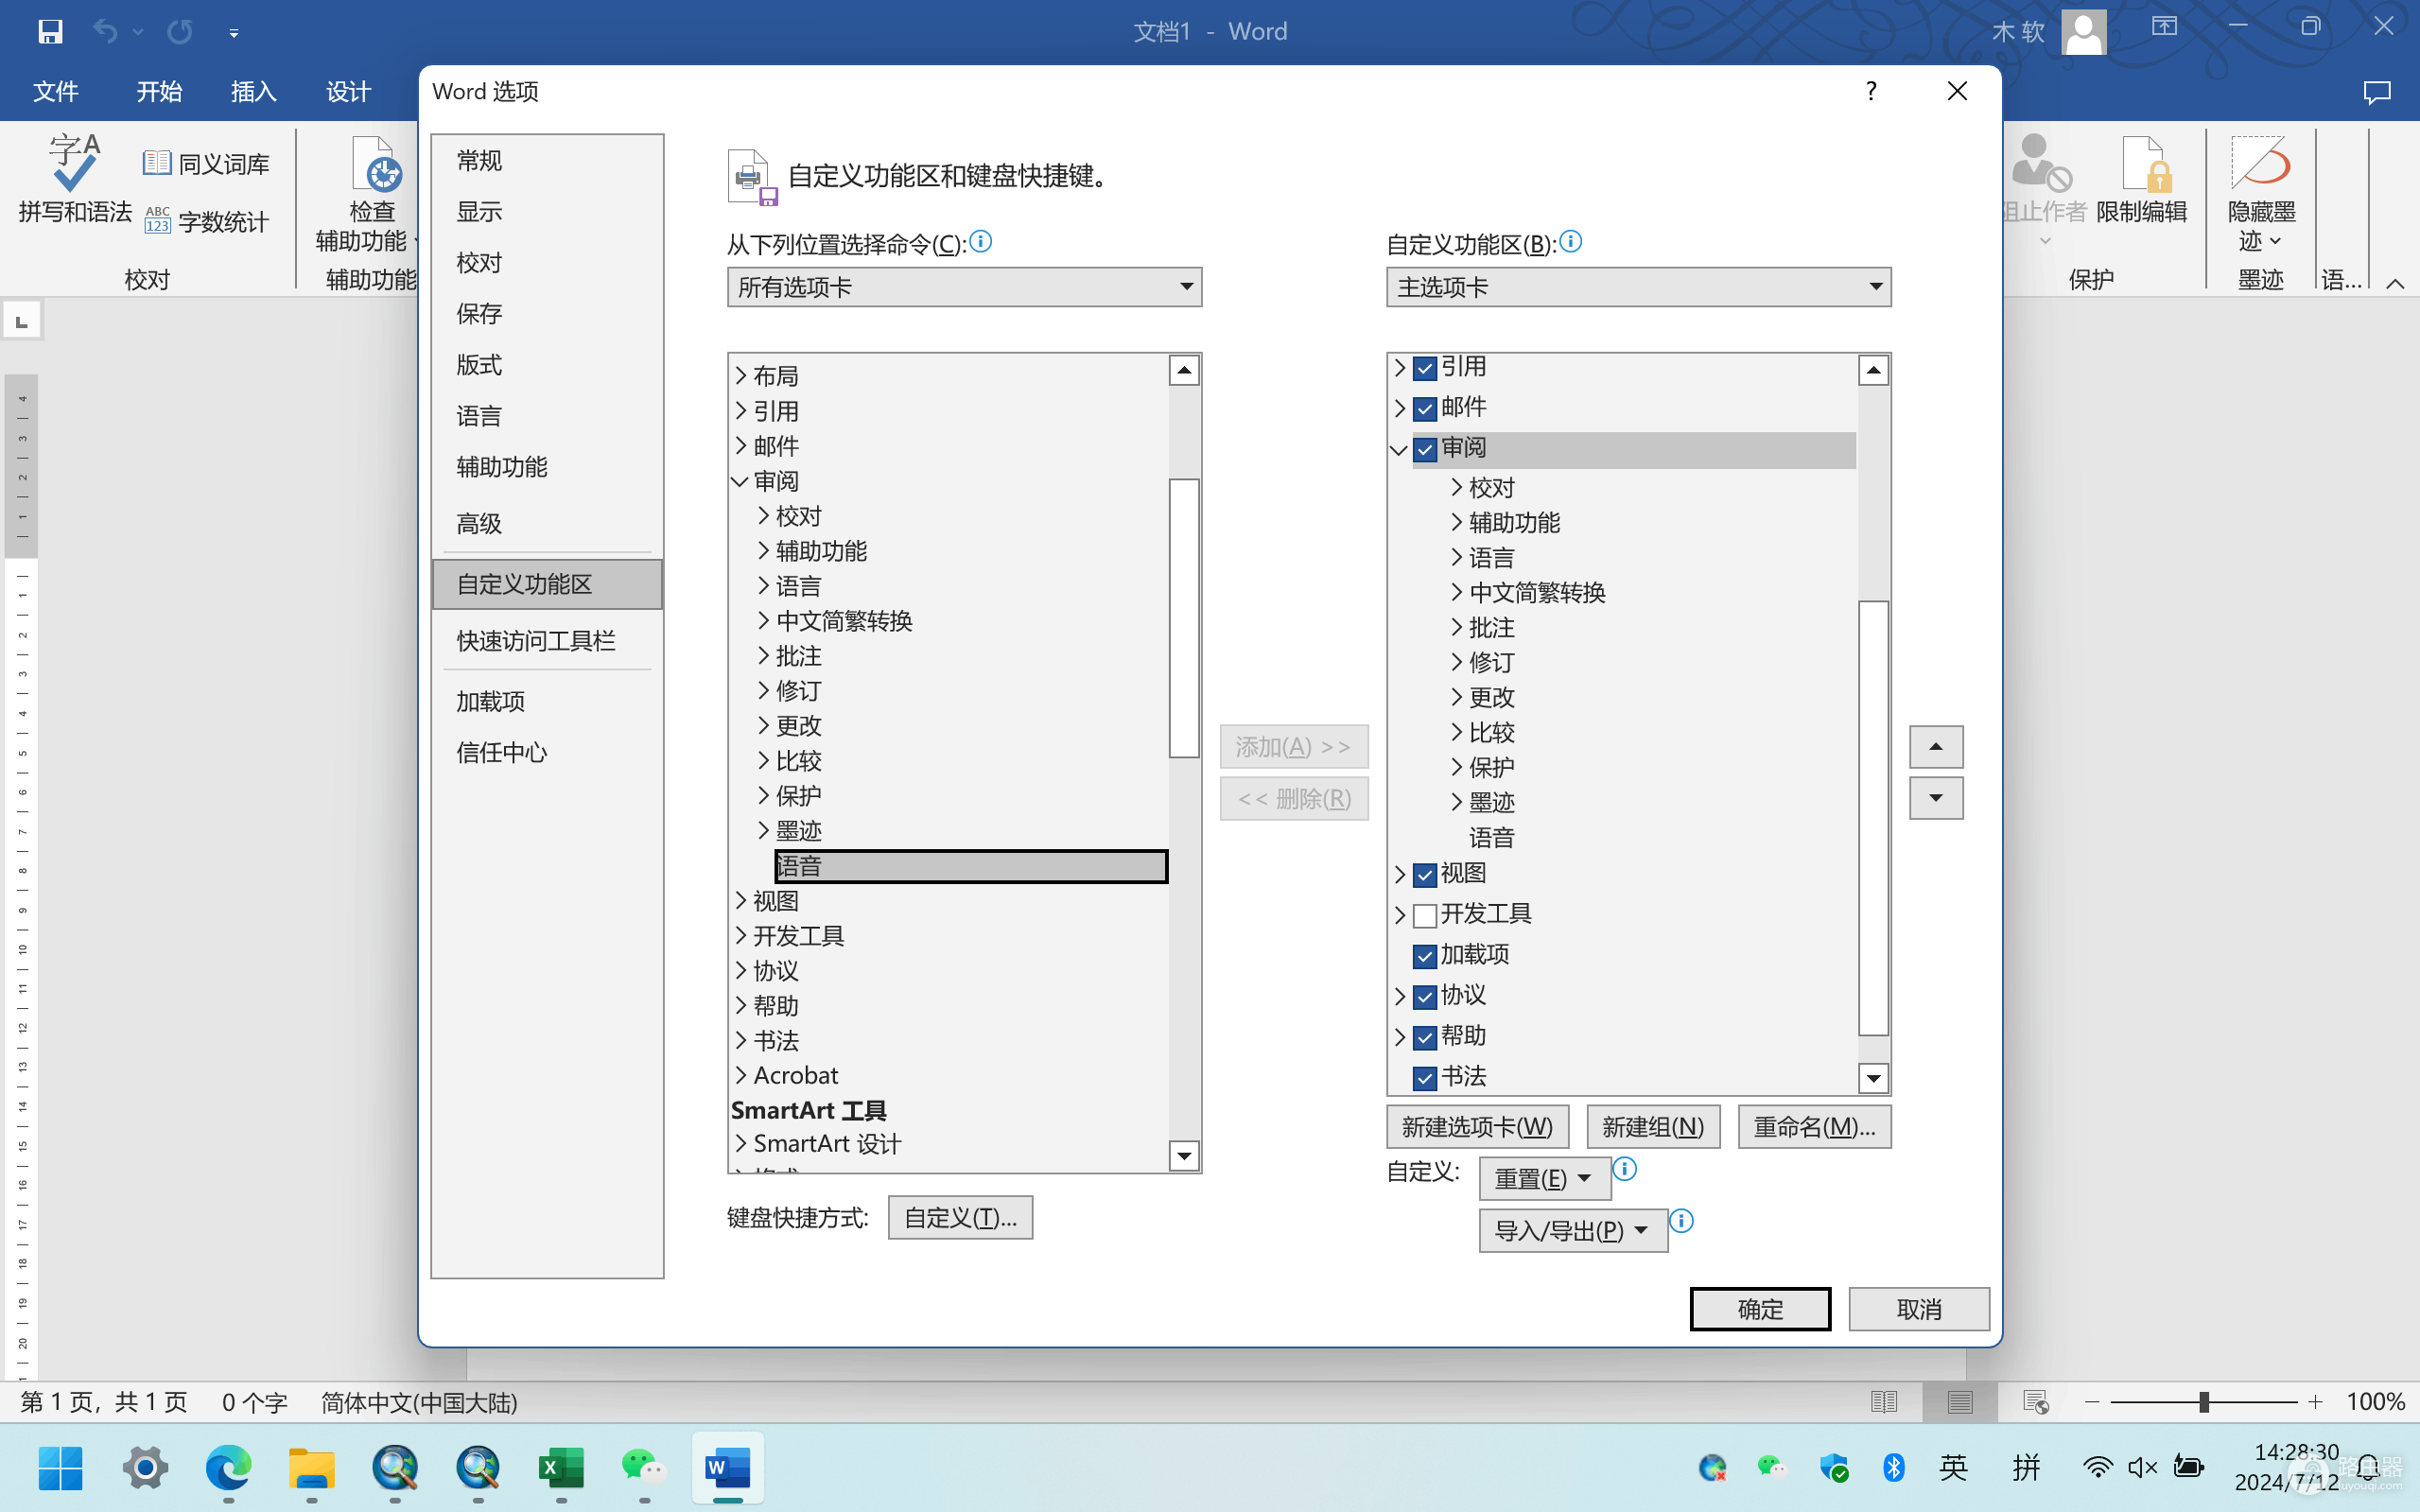This screenshot has height=1512, width=2420.
Task: Open the 主选项卡 ribbon dropdown
Action: click(1638, 287)
